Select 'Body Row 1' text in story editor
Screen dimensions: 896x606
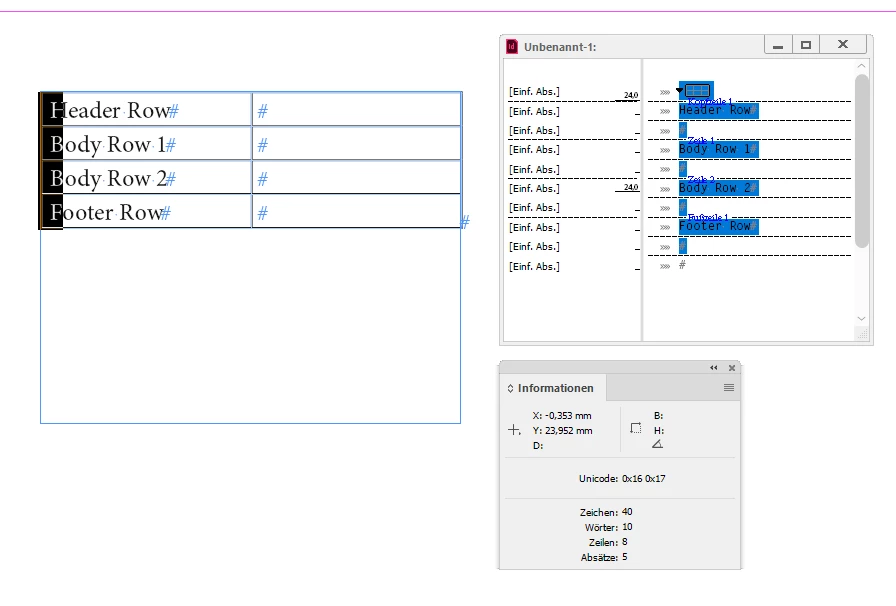pyautogui.click(x=714, y=149)
